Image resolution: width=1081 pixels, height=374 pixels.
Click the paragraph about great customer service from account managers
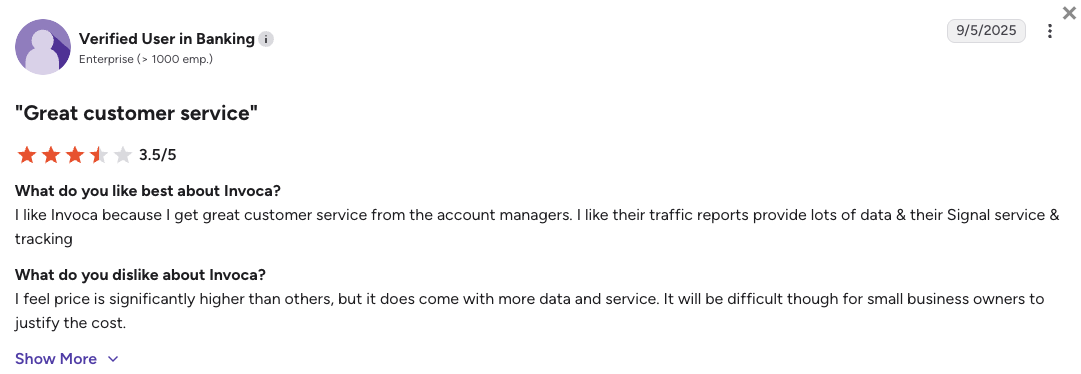pos(537,227)
